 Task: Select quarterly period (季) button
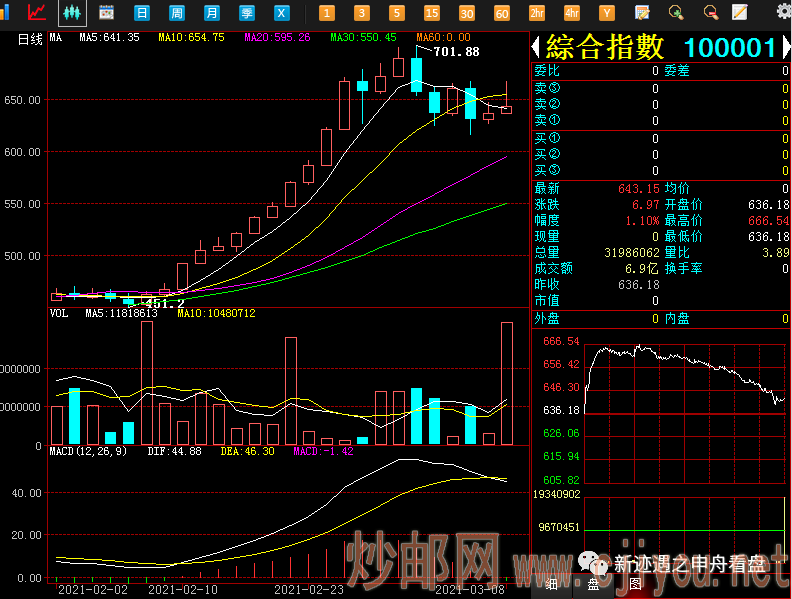[x=247, y=13]
